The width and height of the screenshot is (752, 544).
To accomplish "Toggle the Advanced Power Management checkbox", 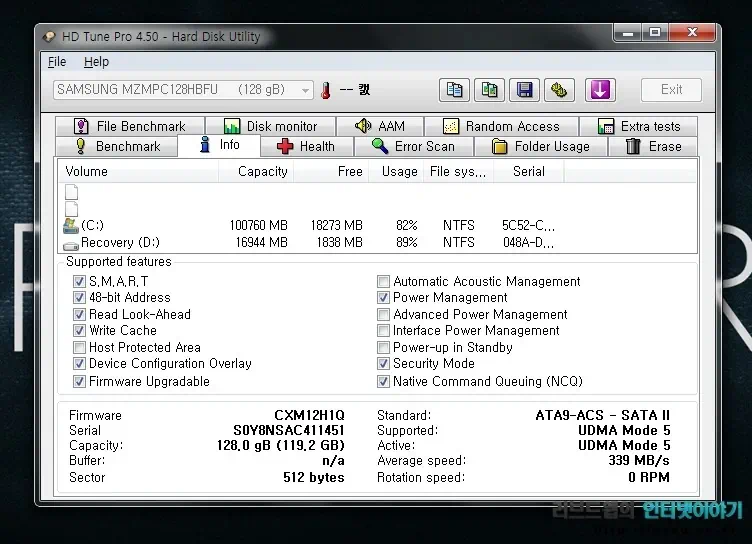I will (x=383, y=314).
